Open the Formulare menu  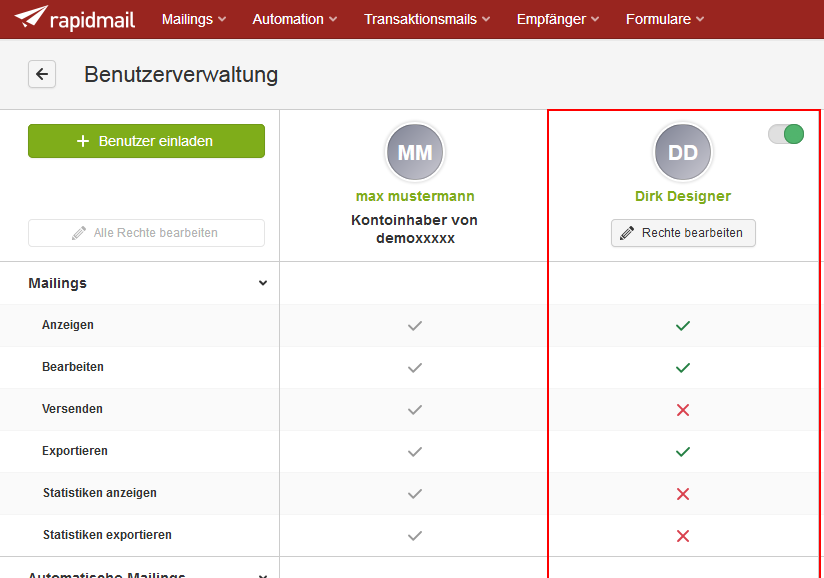[665, 19]
